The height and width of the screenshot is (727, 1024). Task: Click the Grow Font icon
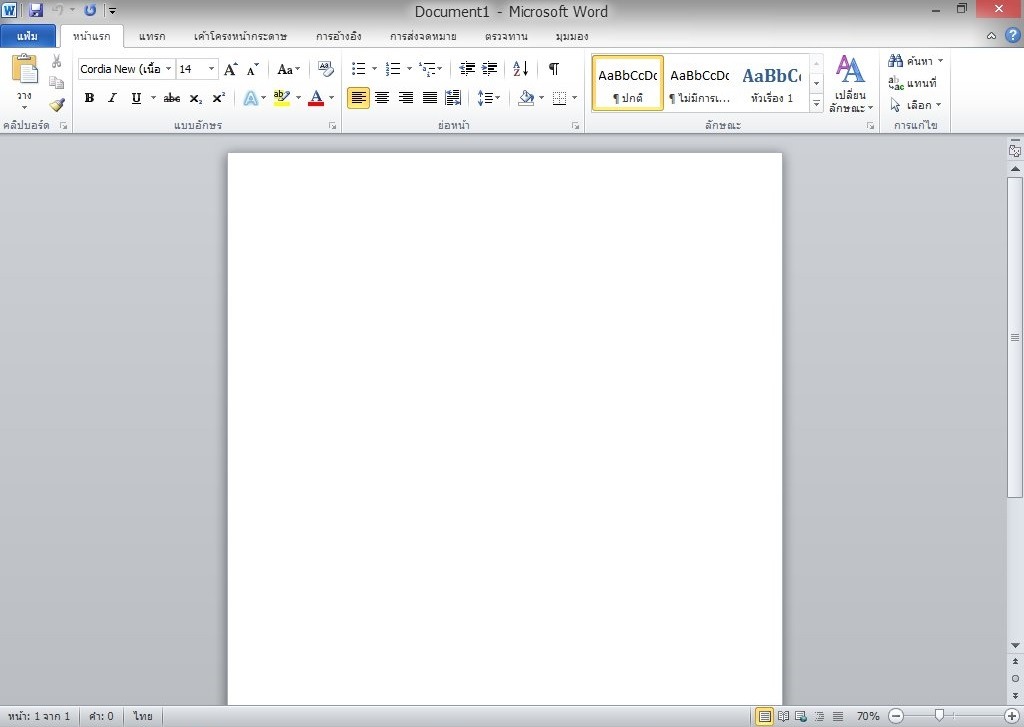[231, 69]
